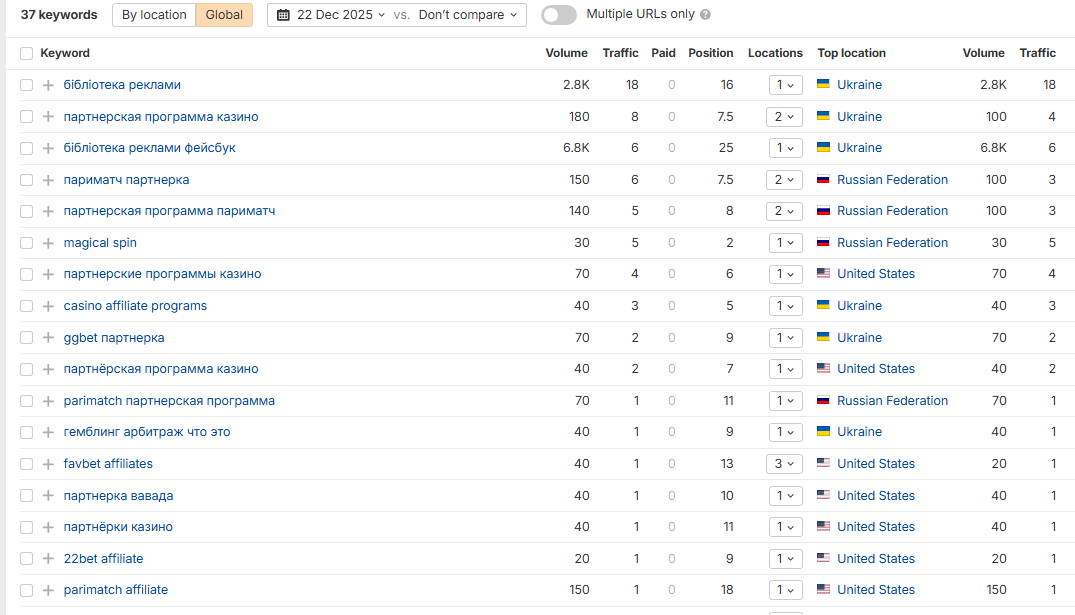
Task: Click Ukraine flag in 'casino affiliate programs' row
Action: click(x=823, y=305)
